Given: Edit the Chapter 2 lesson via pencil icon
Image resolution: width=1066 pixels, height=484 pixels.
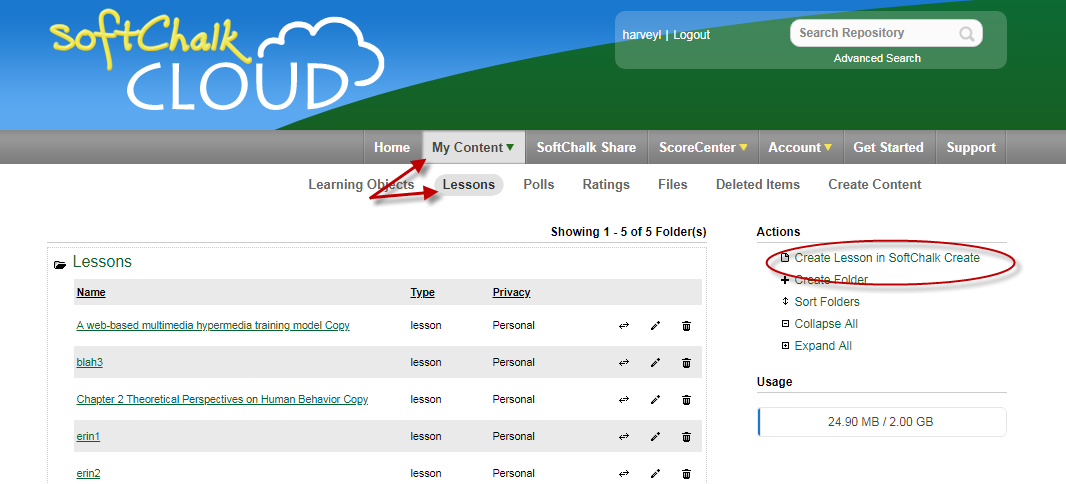Looking at the screenshot, I should (655, 400).
